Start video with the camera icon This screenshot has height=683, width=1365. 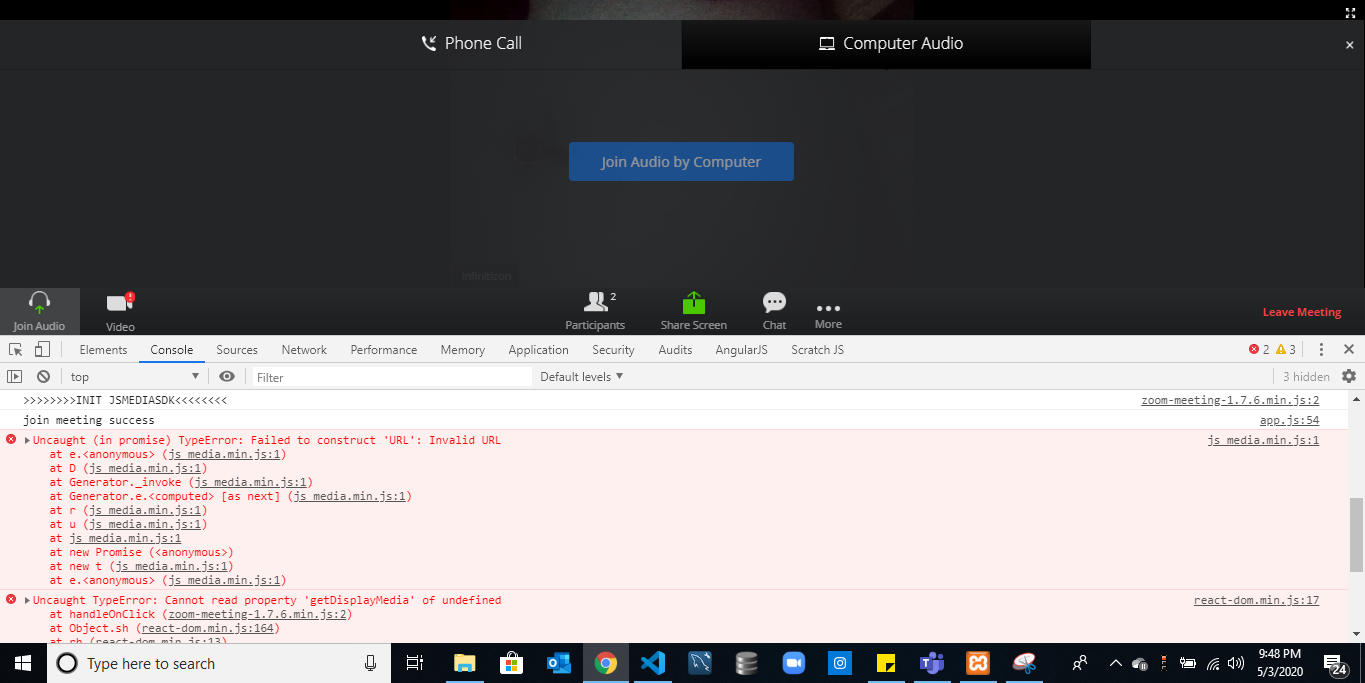[120, 302]
